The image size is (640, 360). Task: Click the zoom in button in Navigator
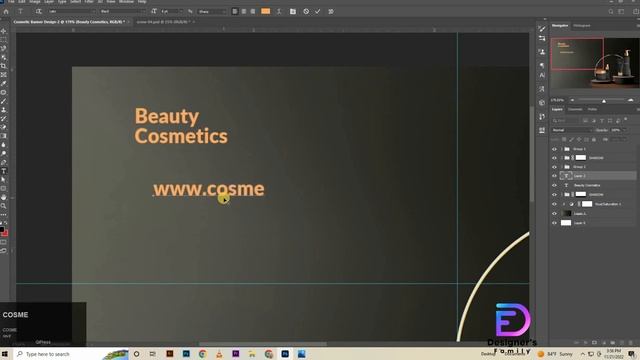[x=631, y=100]
